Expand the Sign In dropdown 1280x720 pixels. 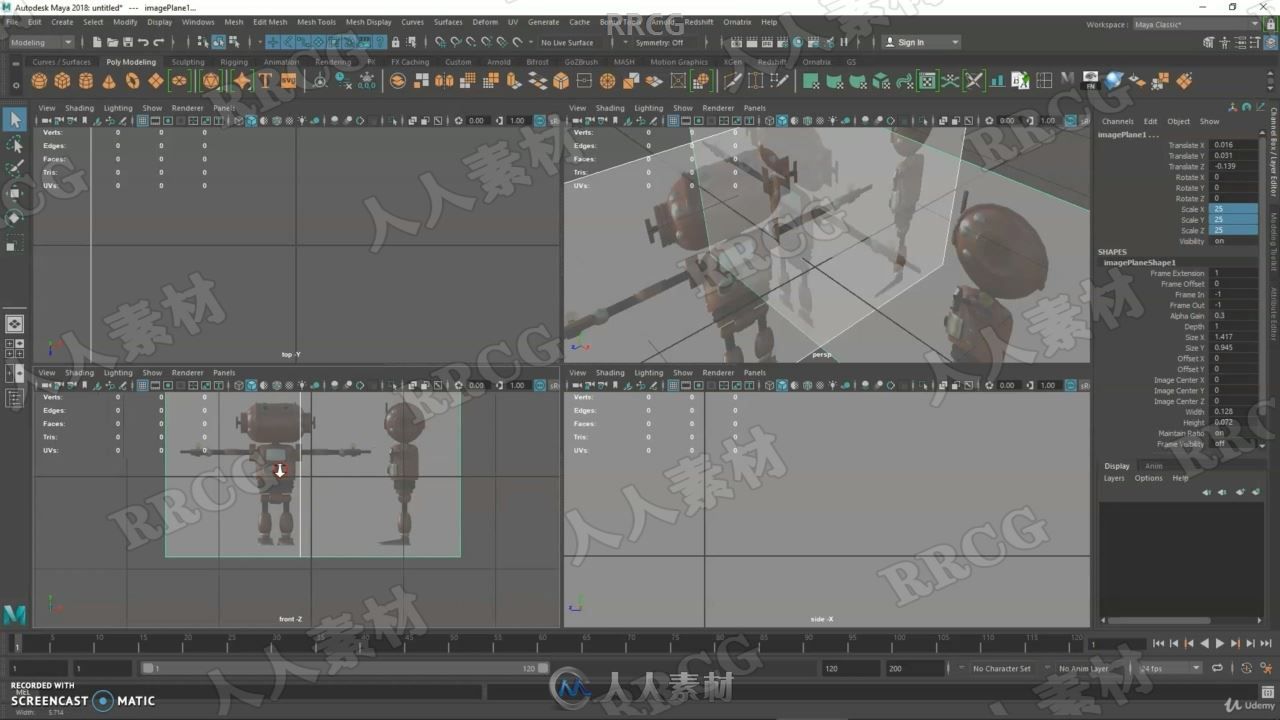click(921, 42)
